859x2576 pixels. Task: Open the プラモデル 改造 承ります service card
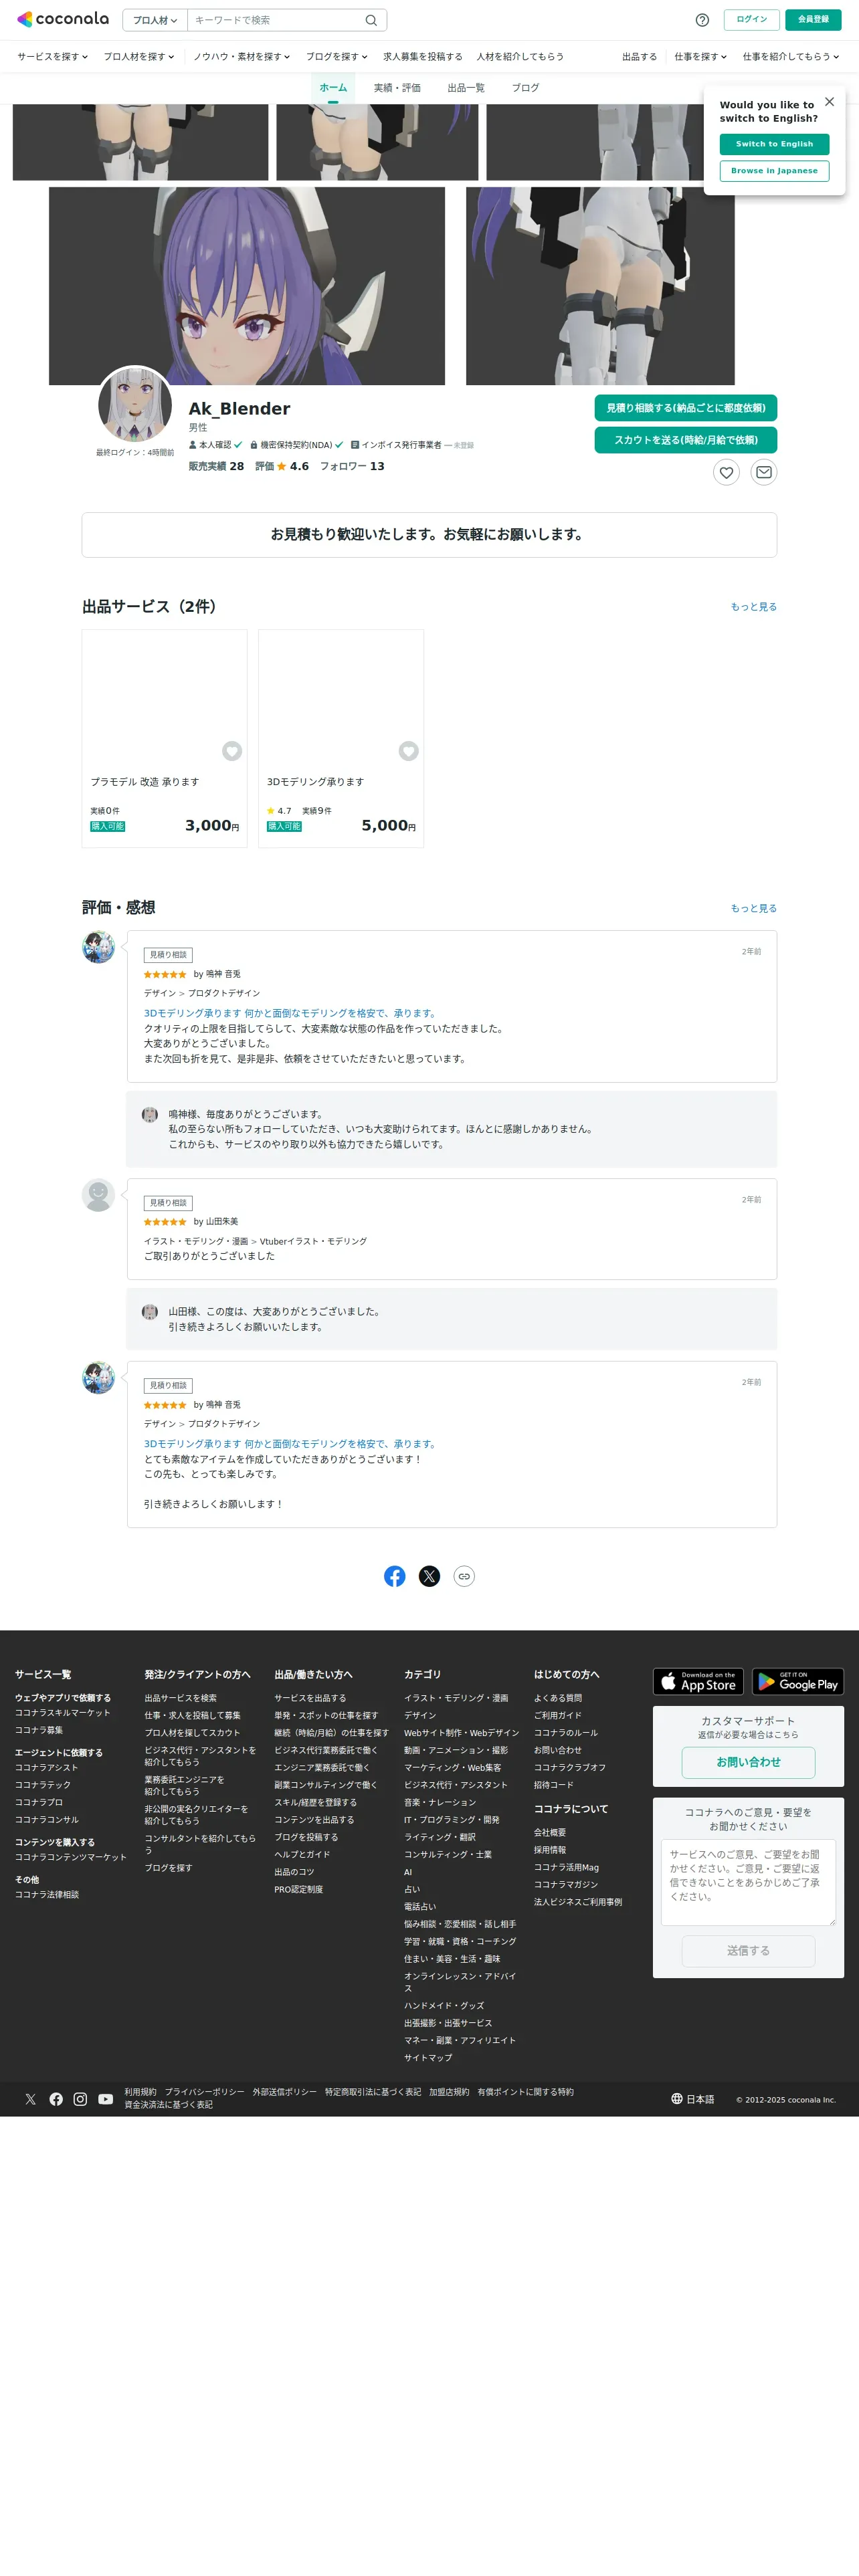[165, 739]
